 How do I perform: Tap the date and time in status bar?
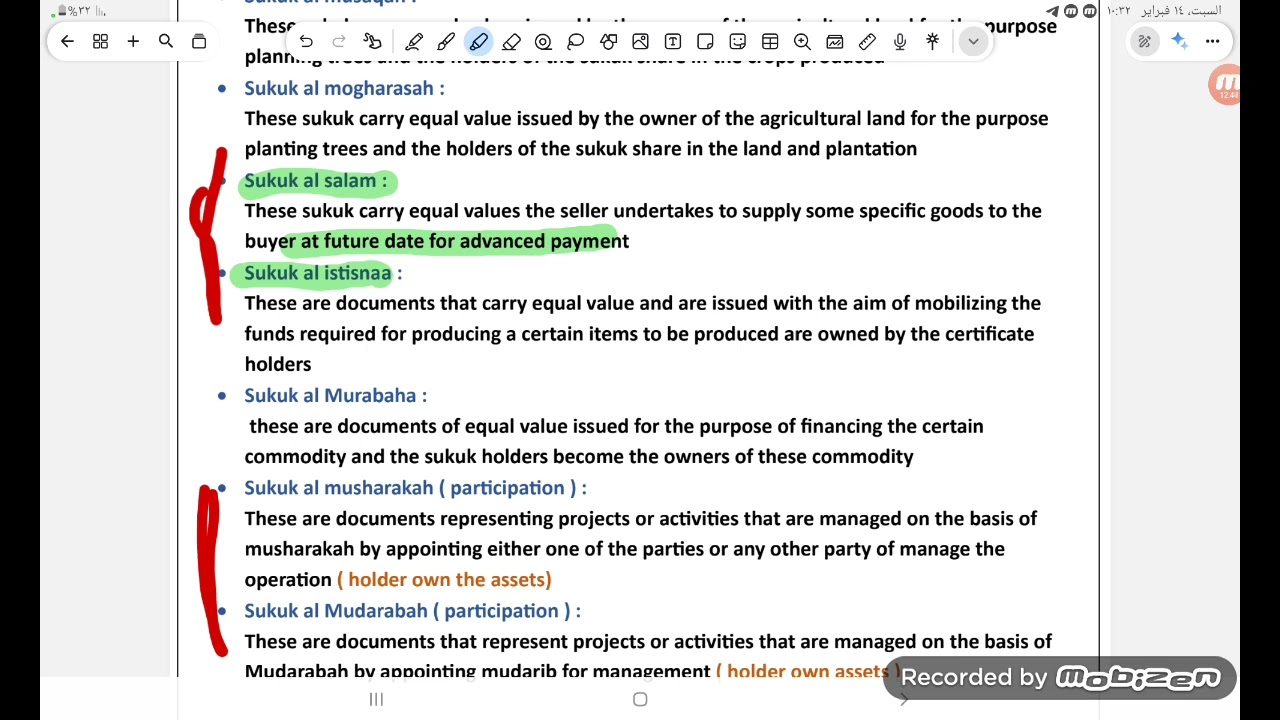click(x=1164, y=11)
